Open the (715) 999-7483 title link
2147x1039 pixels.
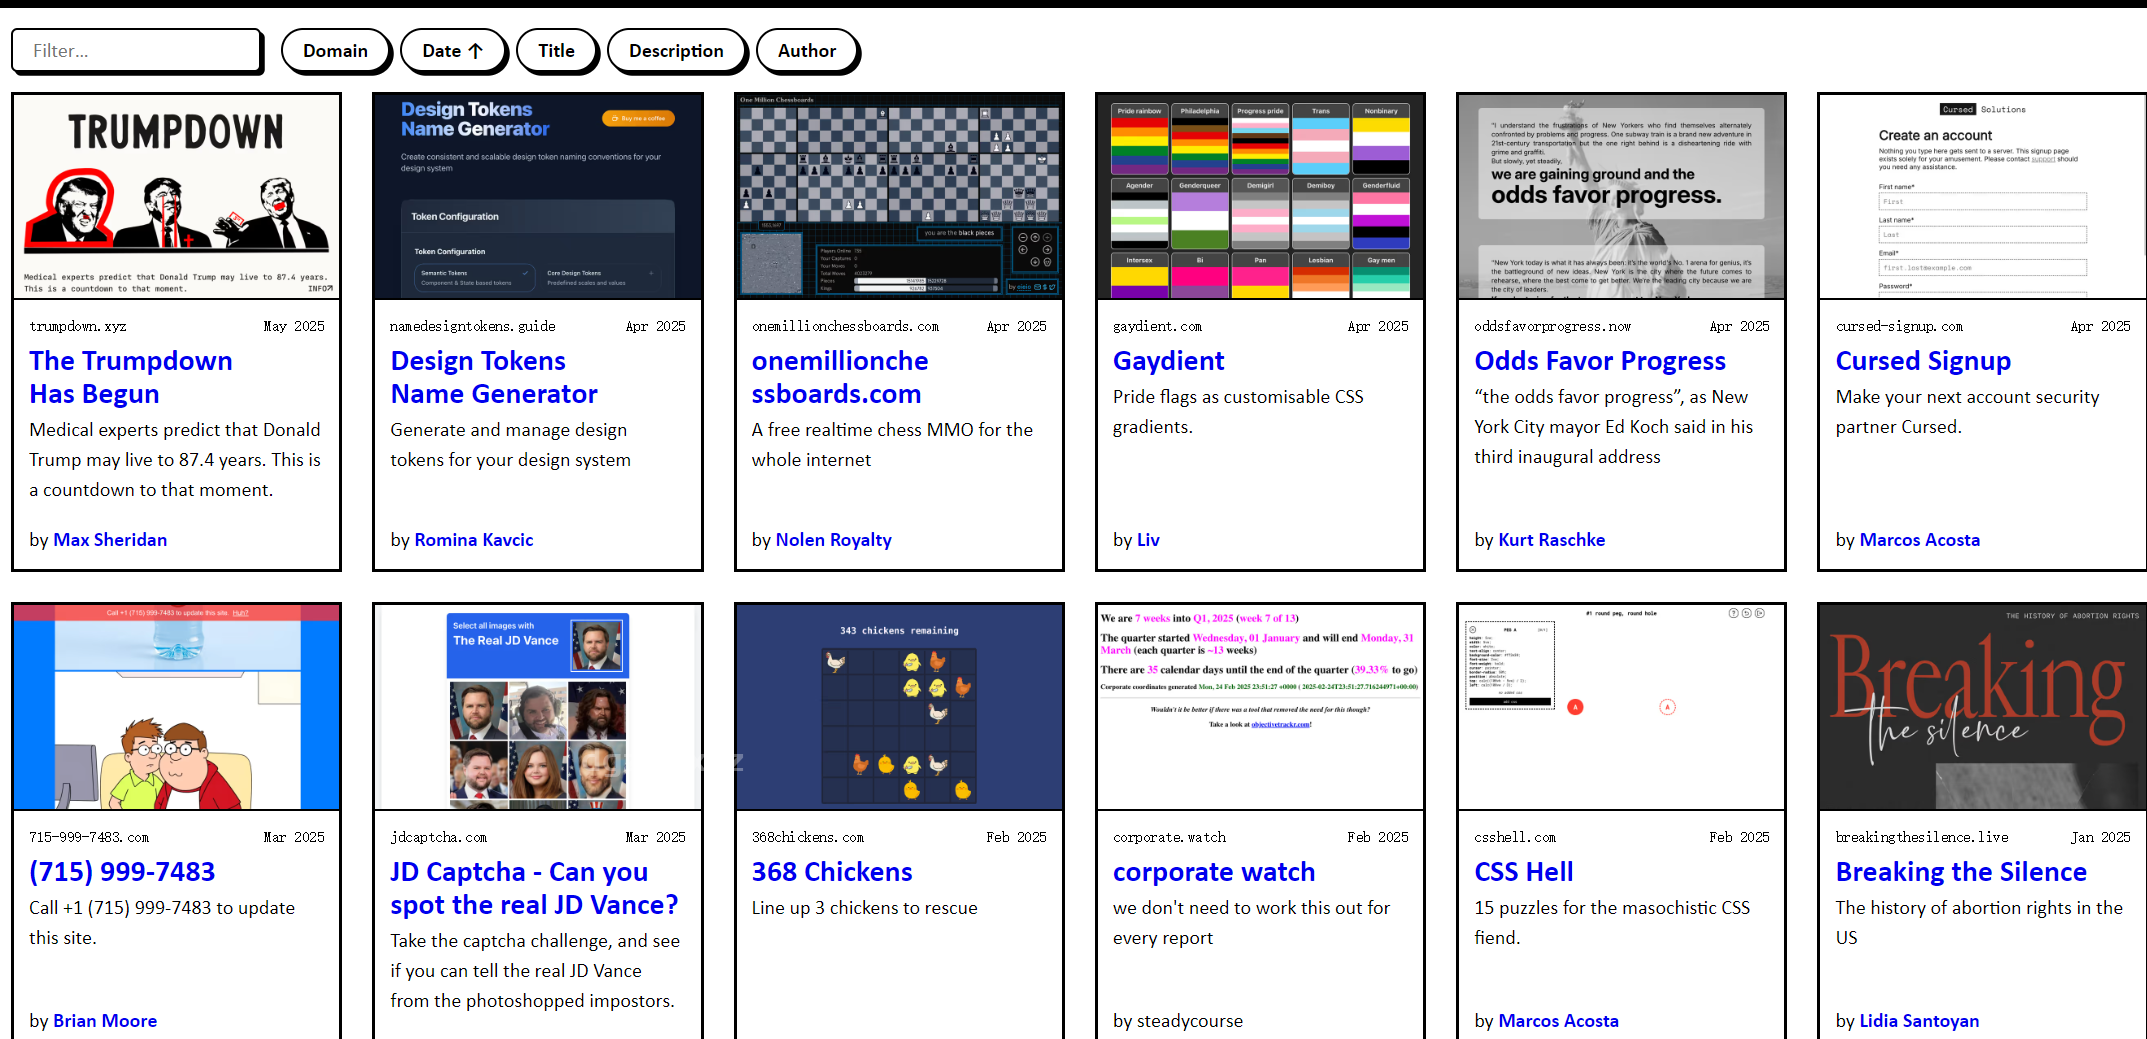(122, 872)
